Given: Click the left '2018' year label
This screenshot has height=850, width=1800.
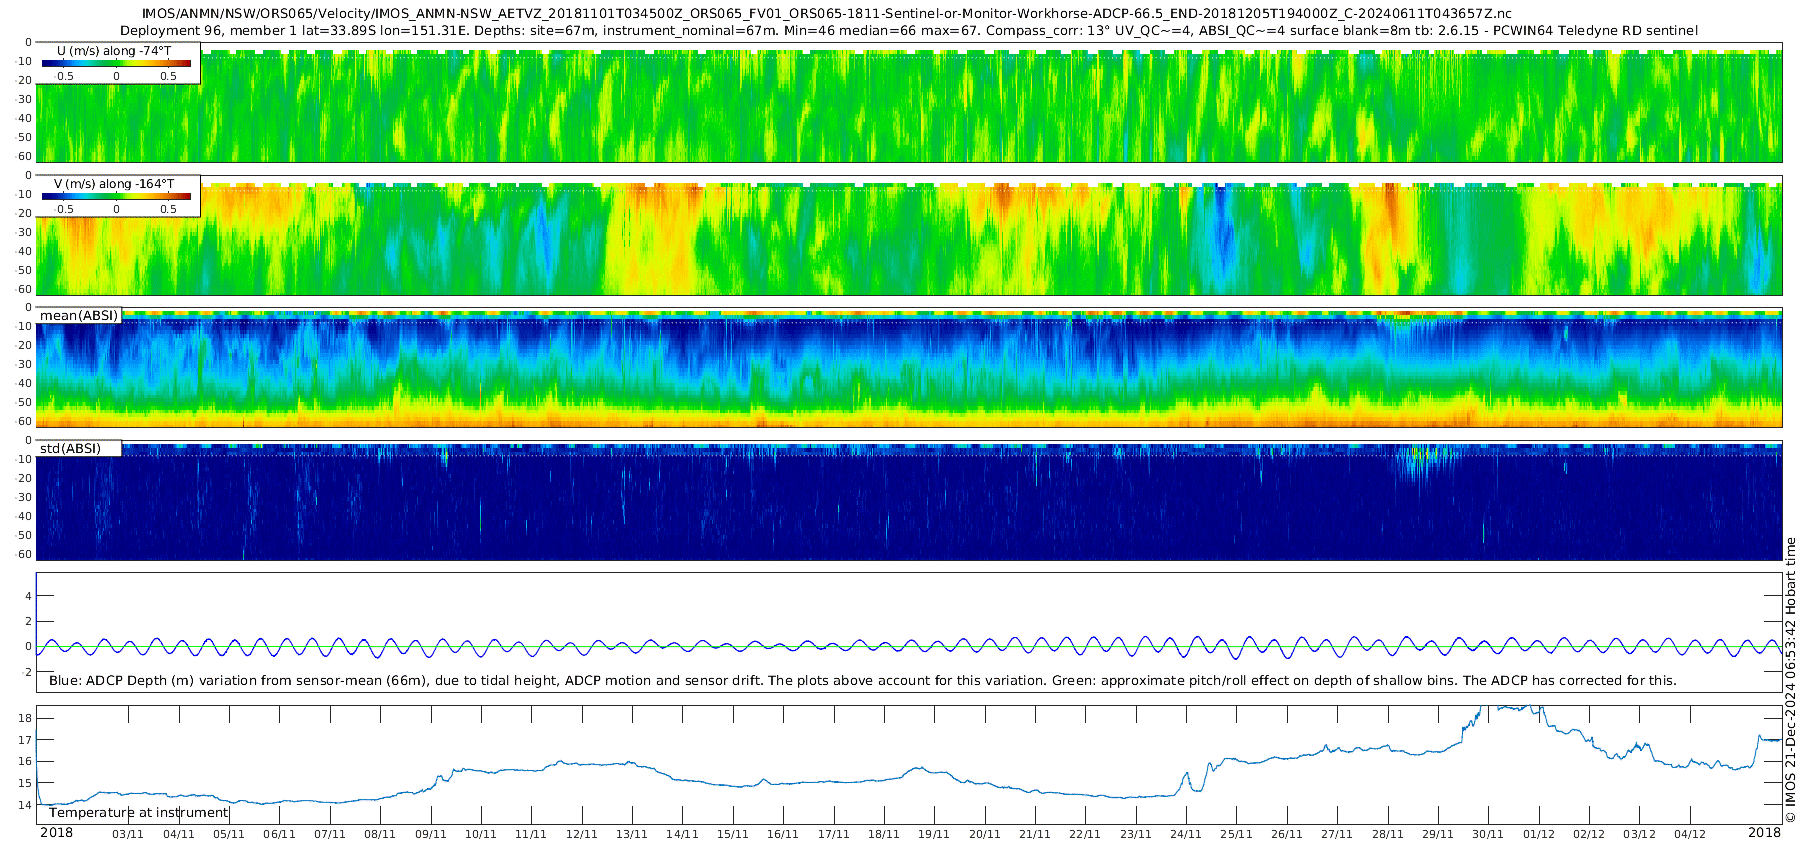Looking at the screenshot, I should point(56,833).
